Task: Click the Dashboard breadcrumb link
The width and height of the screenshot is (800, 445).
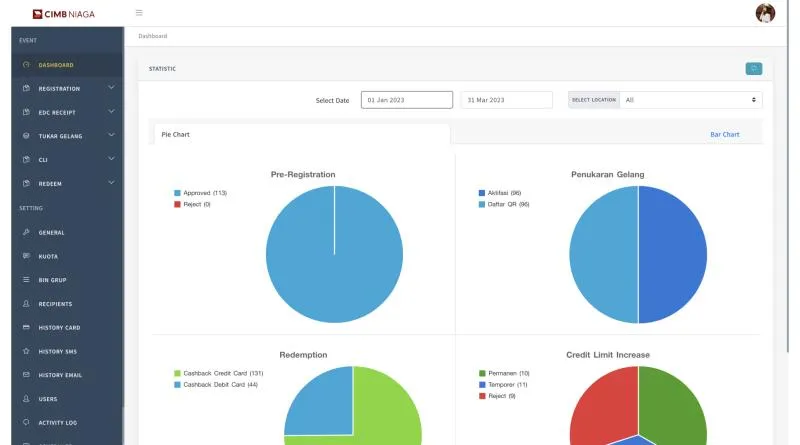Action: coord(153,36)
